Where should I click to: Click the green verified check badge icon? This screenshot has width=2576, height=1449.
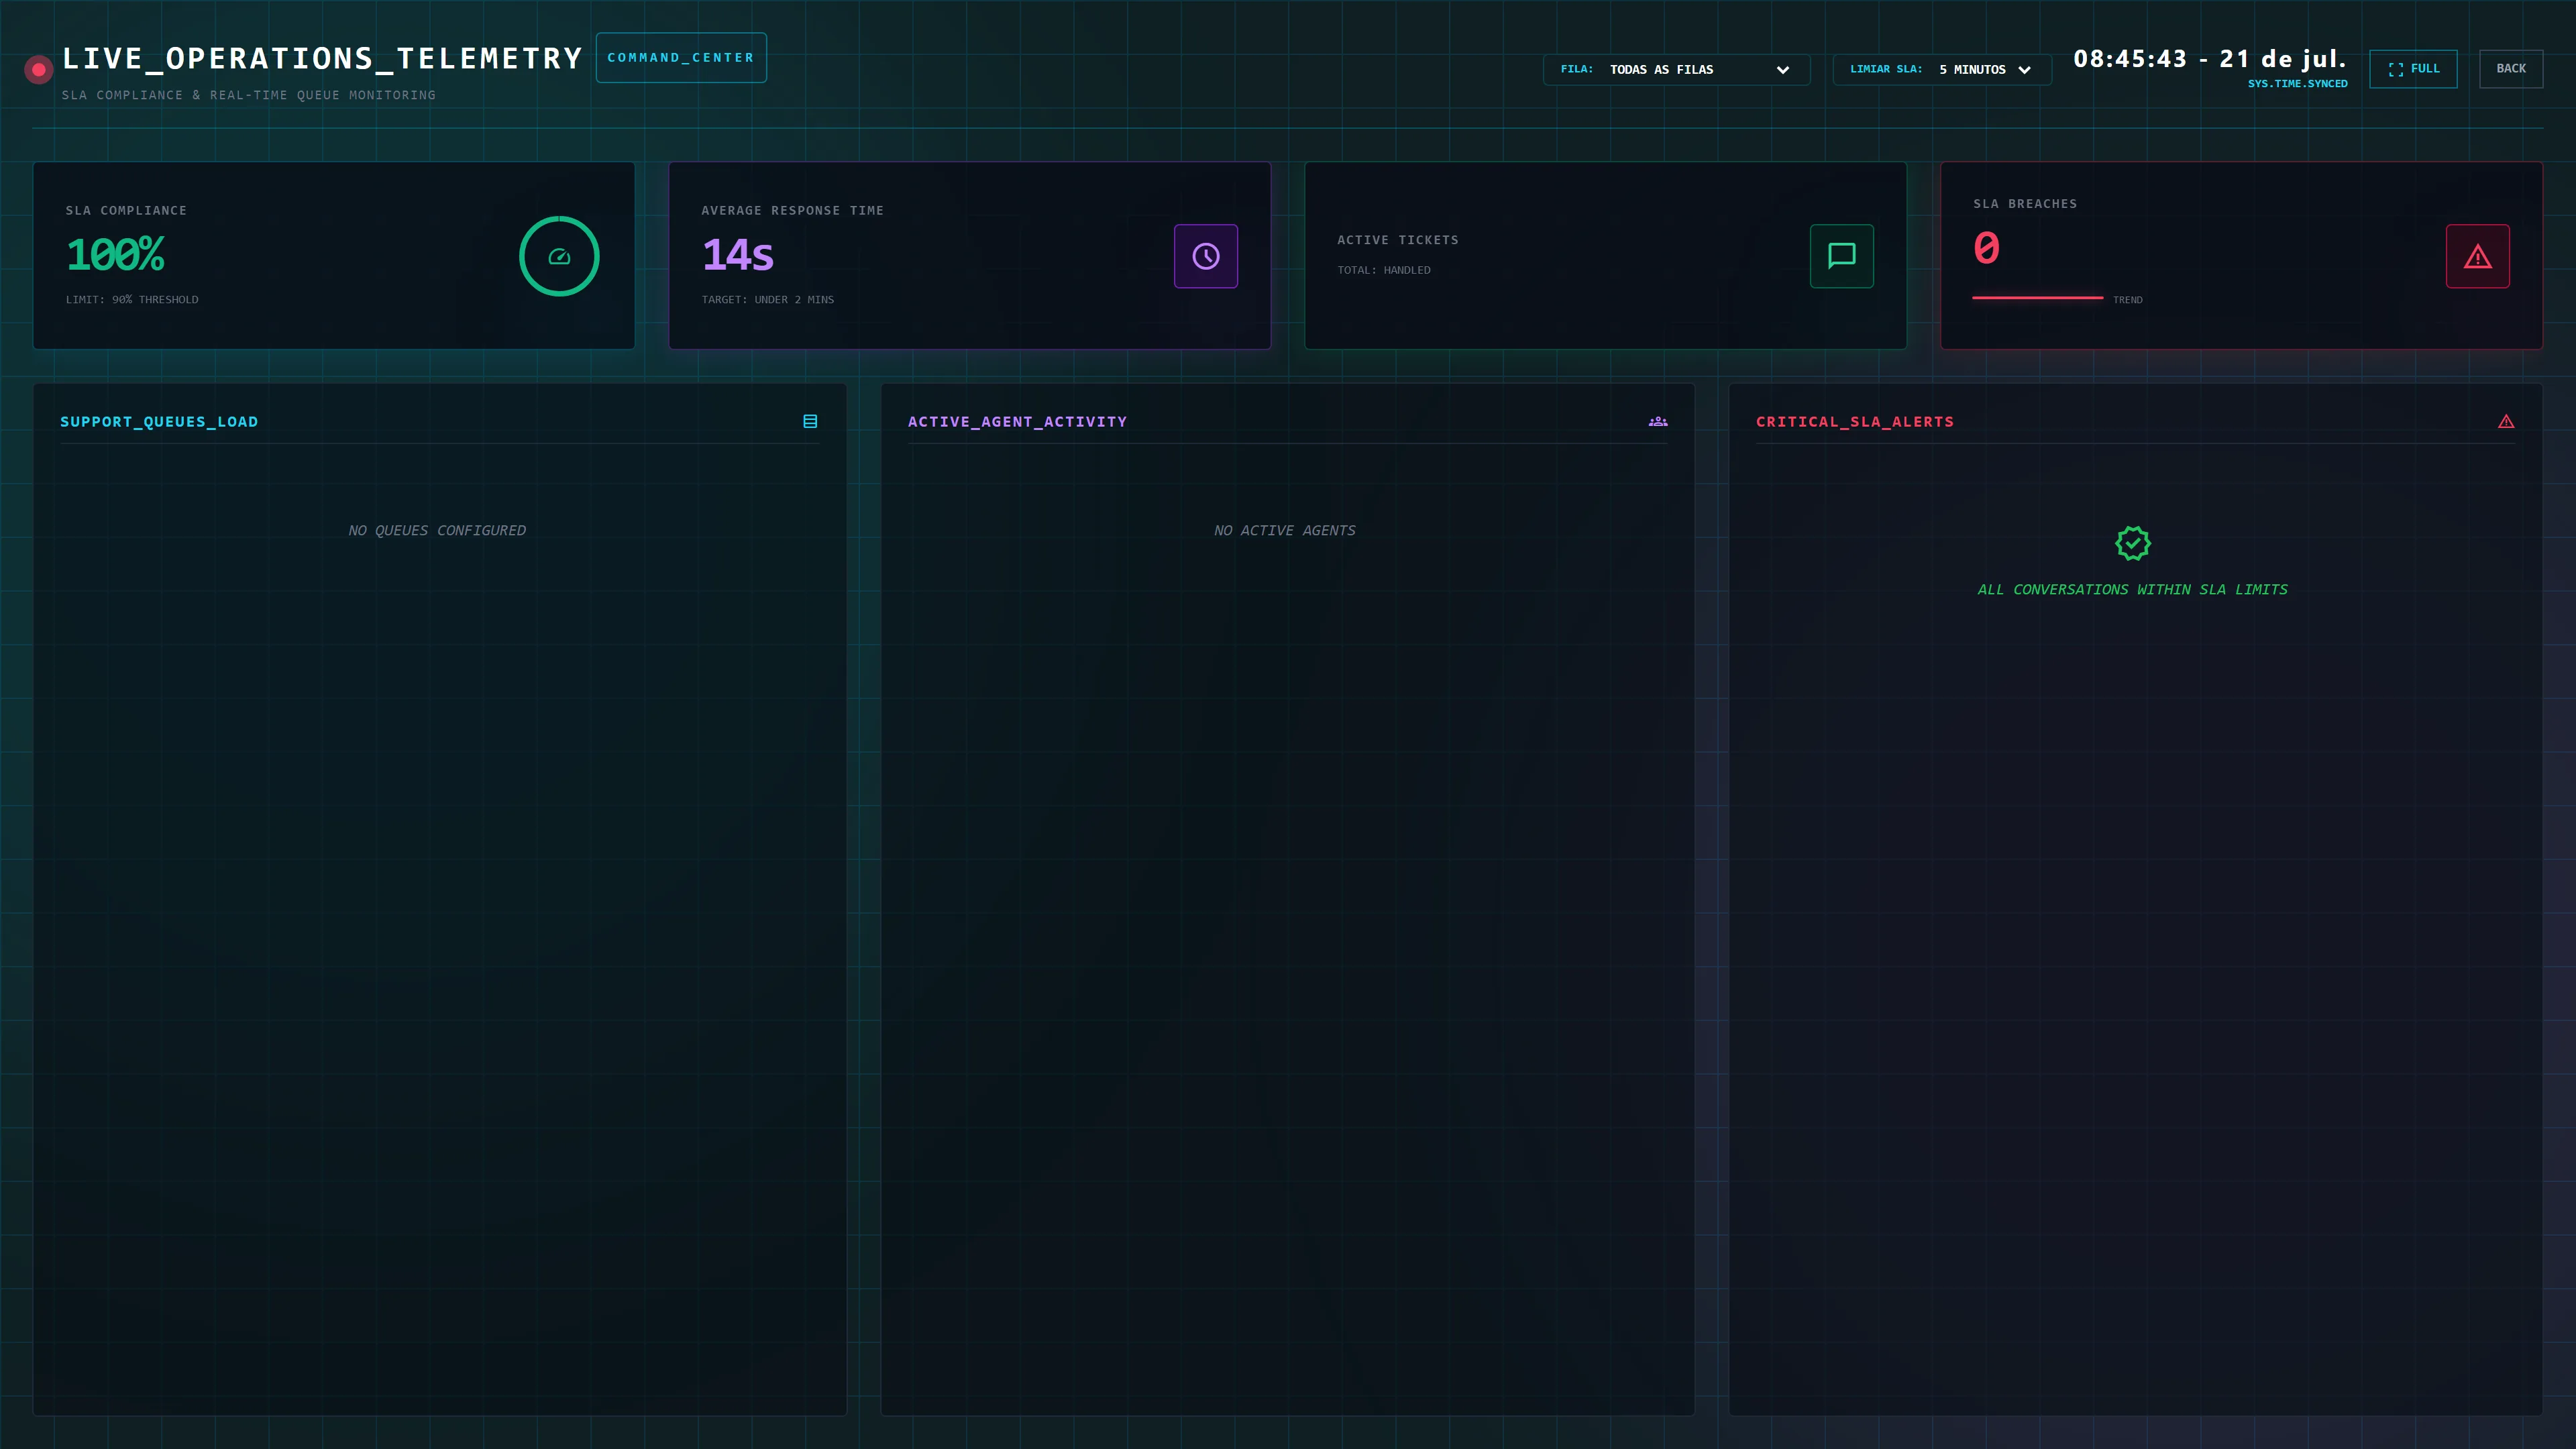pyautogui.click(x=2132, y=543)
